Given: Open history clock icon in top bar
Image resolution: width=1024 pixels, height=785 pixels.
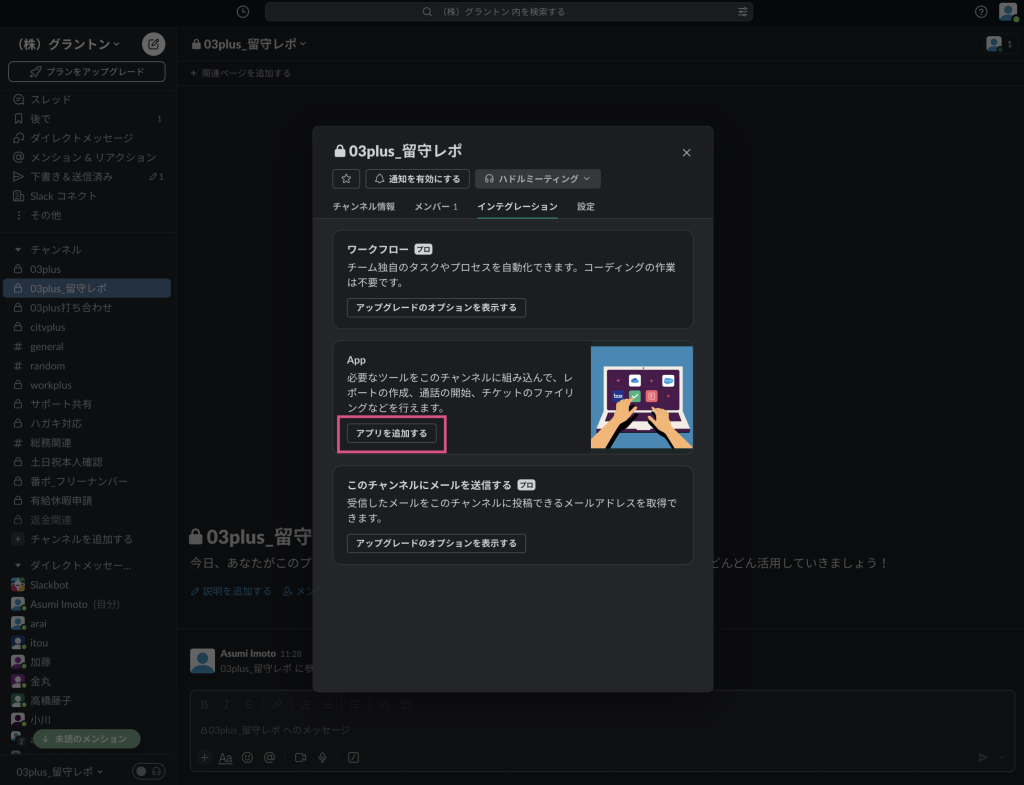Looking at the screenshot, I should [243, 12].
